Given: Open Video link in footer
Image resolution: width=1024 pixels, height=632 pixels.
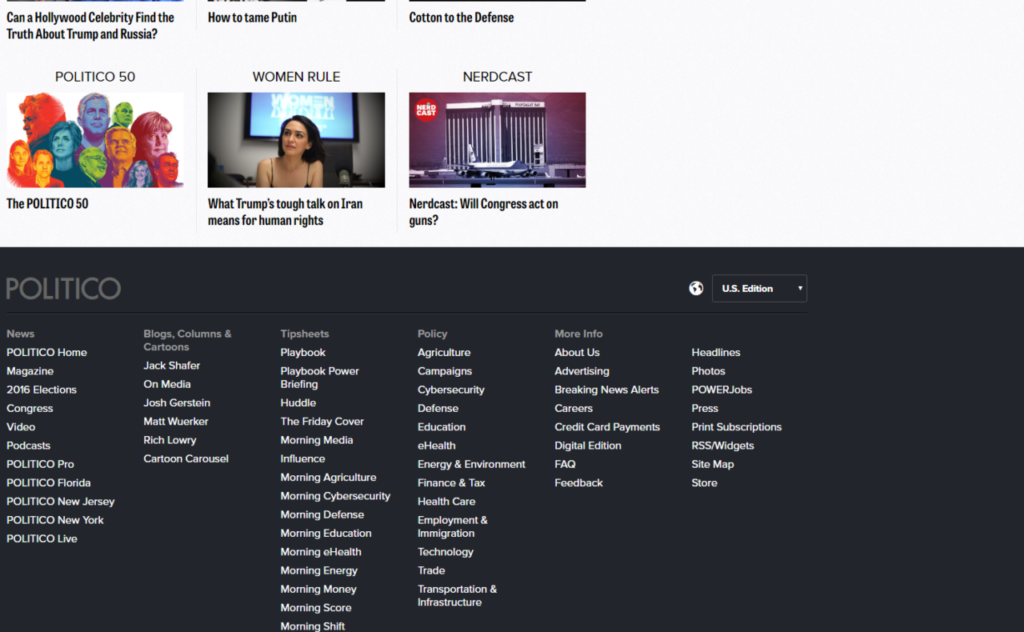Looking at the screenshot, I should pos(21,427).
